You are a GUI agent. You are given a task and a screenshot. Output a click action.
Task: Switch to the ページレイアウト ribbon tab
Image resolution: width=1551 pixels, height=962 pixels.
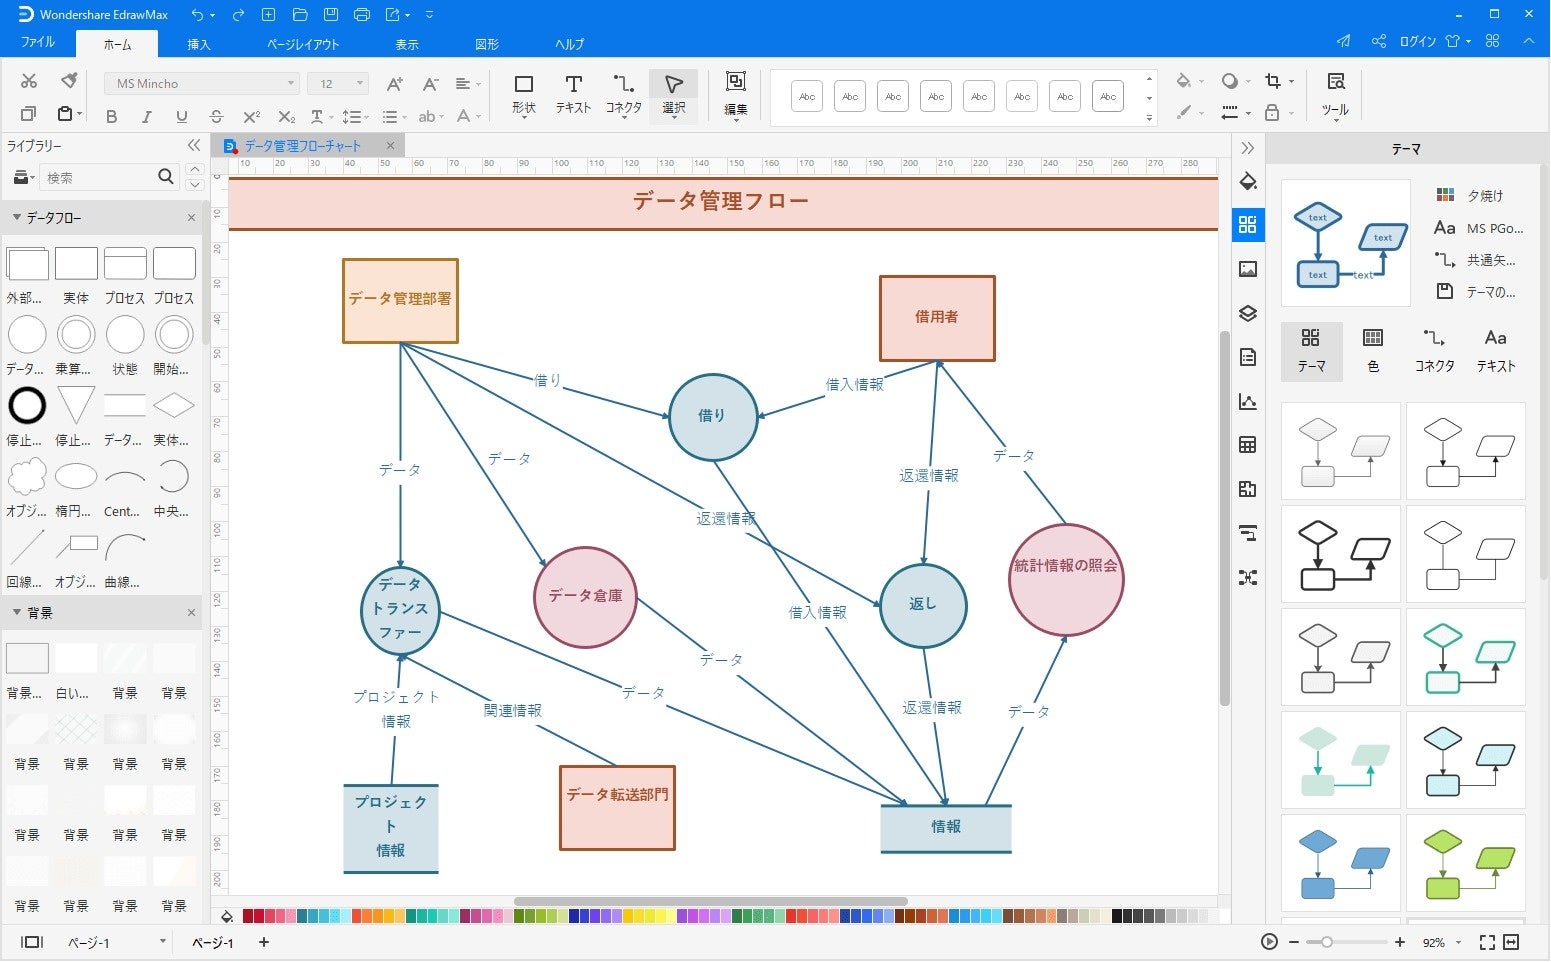tap(303, 44)
